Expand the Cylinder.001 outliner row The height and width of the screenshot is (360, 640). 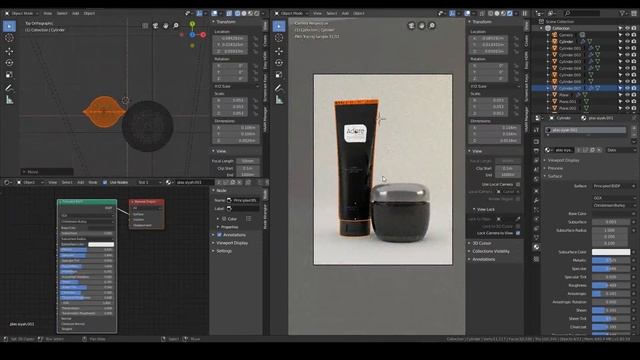pos(548,48)
